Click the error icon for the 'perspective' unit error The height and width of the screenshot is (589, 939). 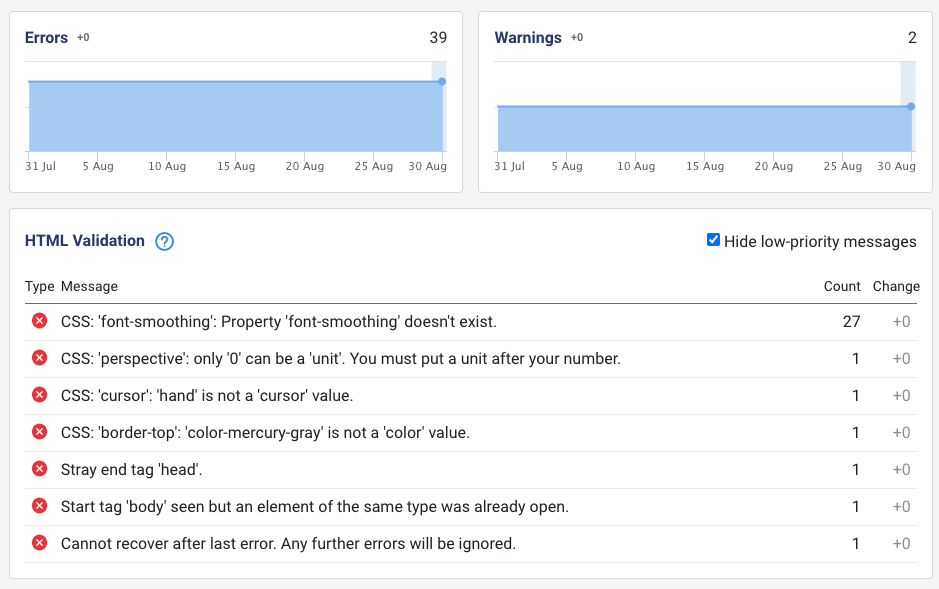38,358
